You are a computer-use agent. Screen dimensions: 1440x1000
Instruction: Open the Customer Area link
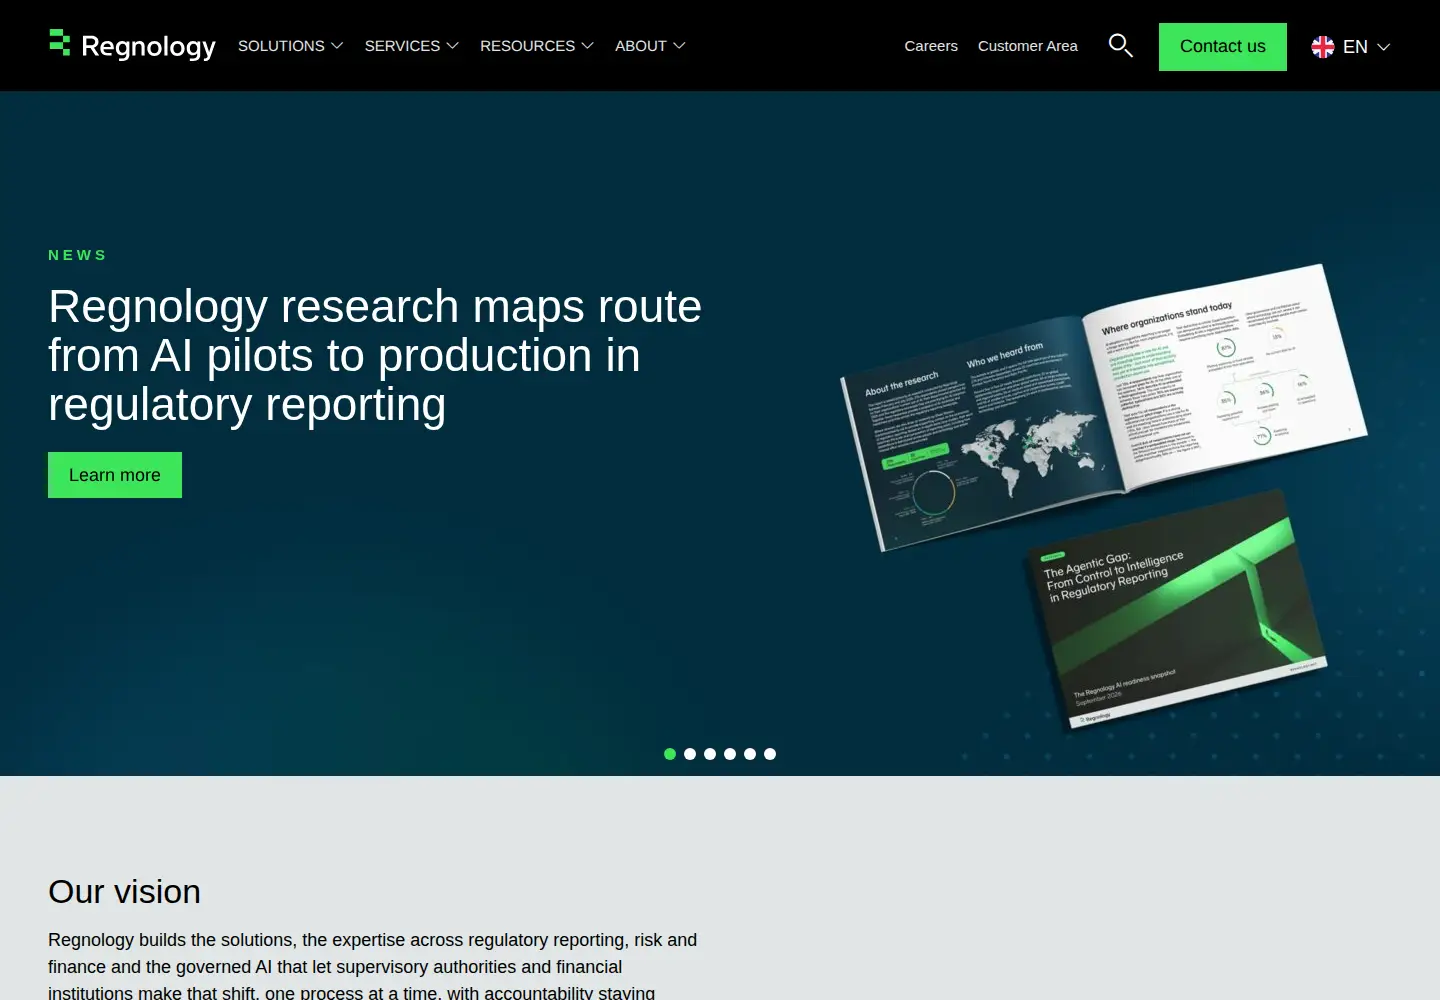pyautogui.click(x=1028, y=46)
